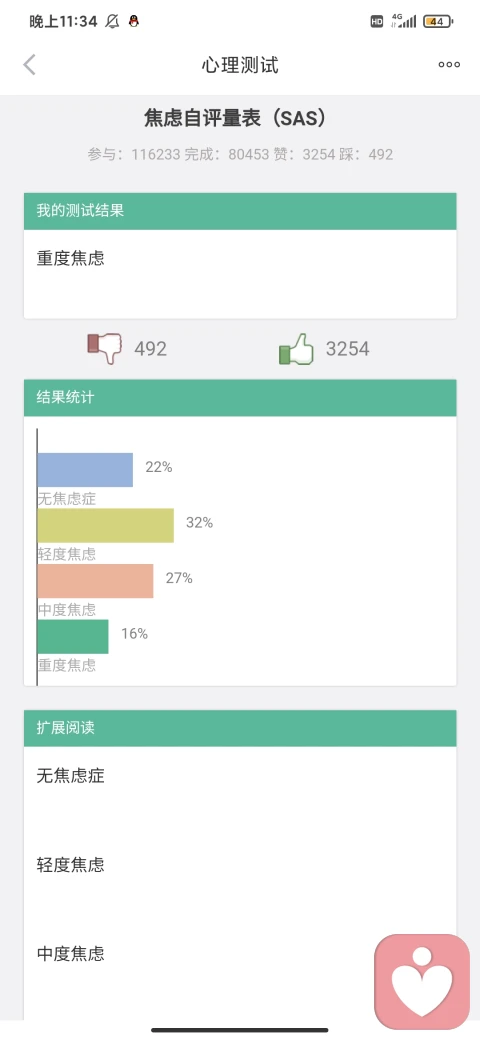Select the green 16% 重度焦虑 bar
This screenshot has height=1040, width=480.
pos(73,637)
